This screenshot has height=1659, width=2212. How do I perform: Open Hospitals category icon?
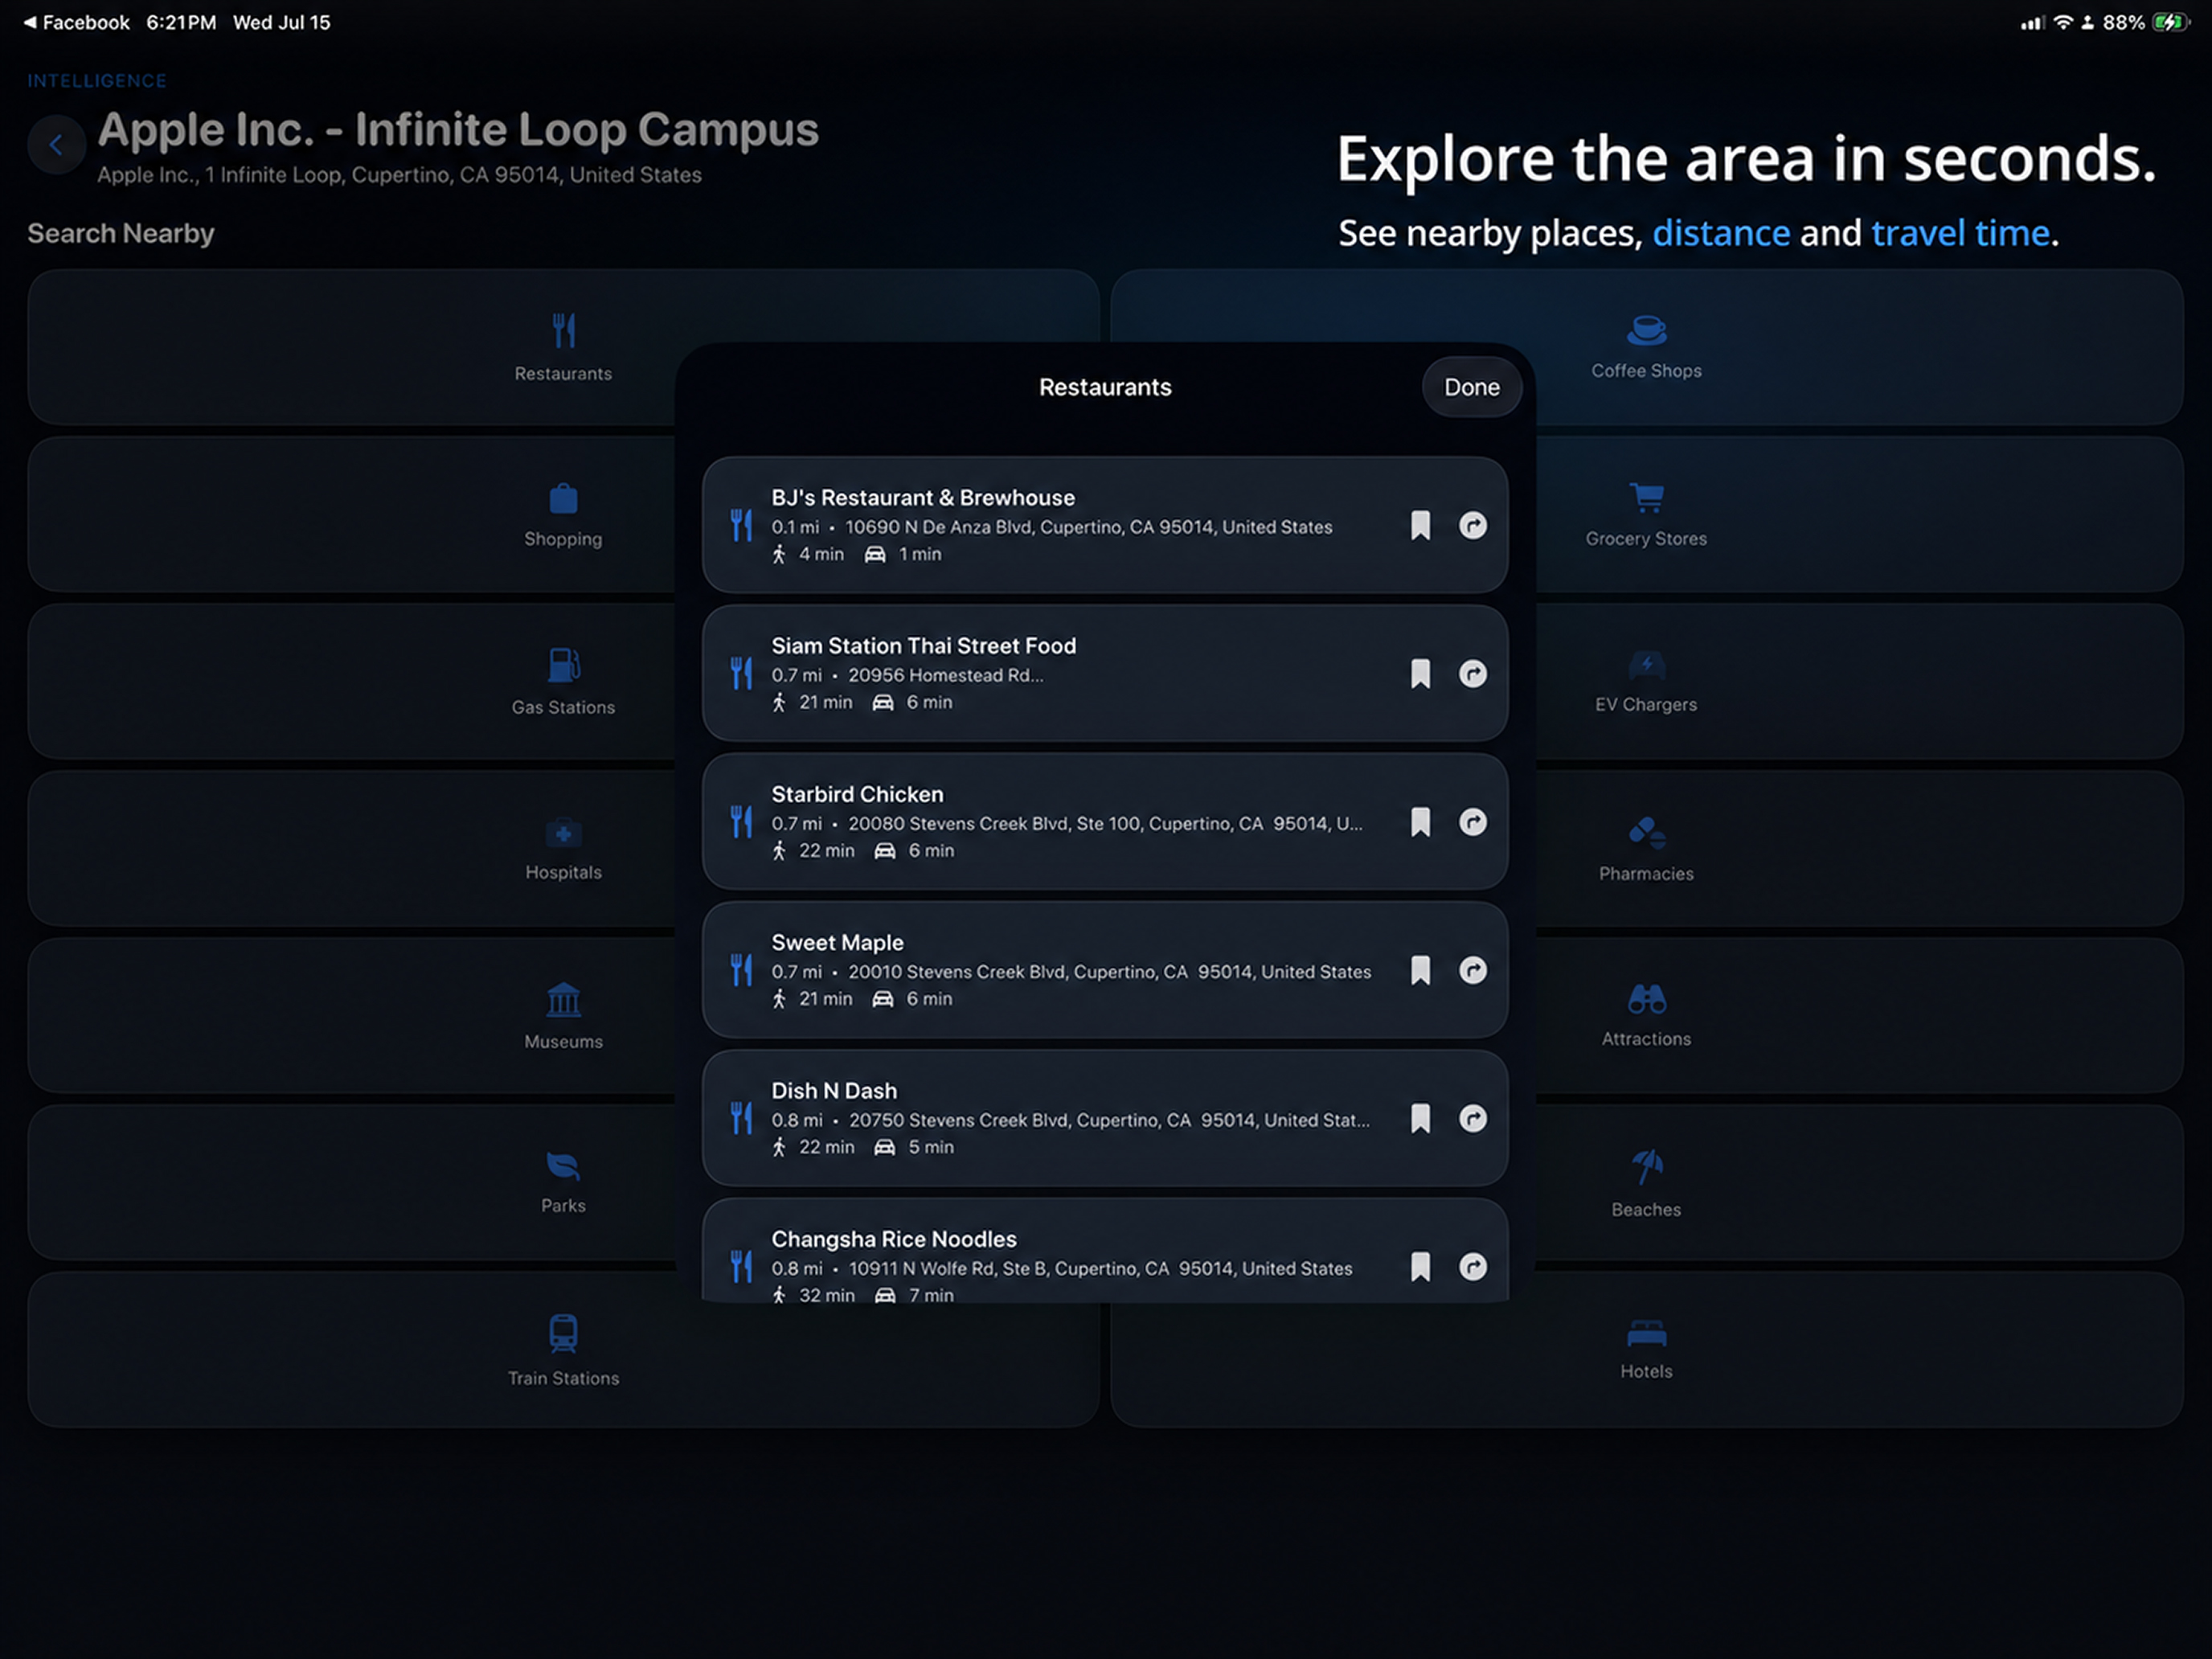564,832
